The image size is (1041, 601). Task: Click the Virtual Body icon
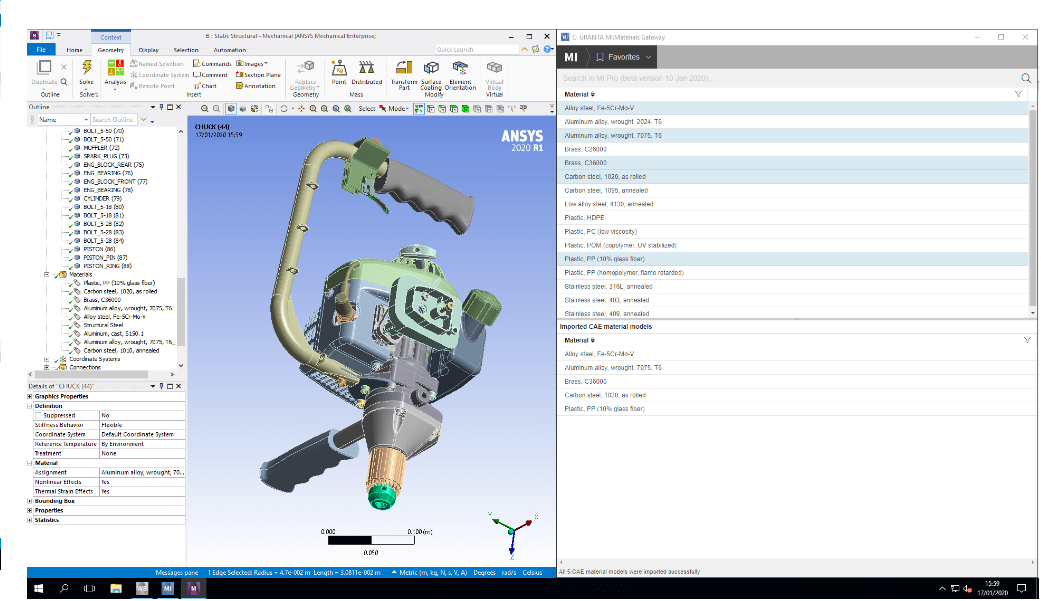pyautogui.click(x=494, y=74)
